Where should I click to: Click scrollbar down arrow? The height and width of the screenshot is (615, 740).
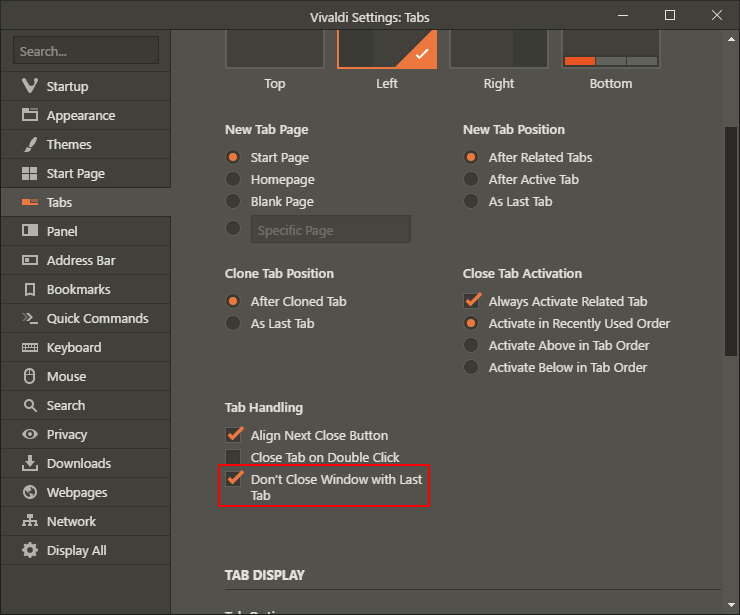click(x=731, y=605)
